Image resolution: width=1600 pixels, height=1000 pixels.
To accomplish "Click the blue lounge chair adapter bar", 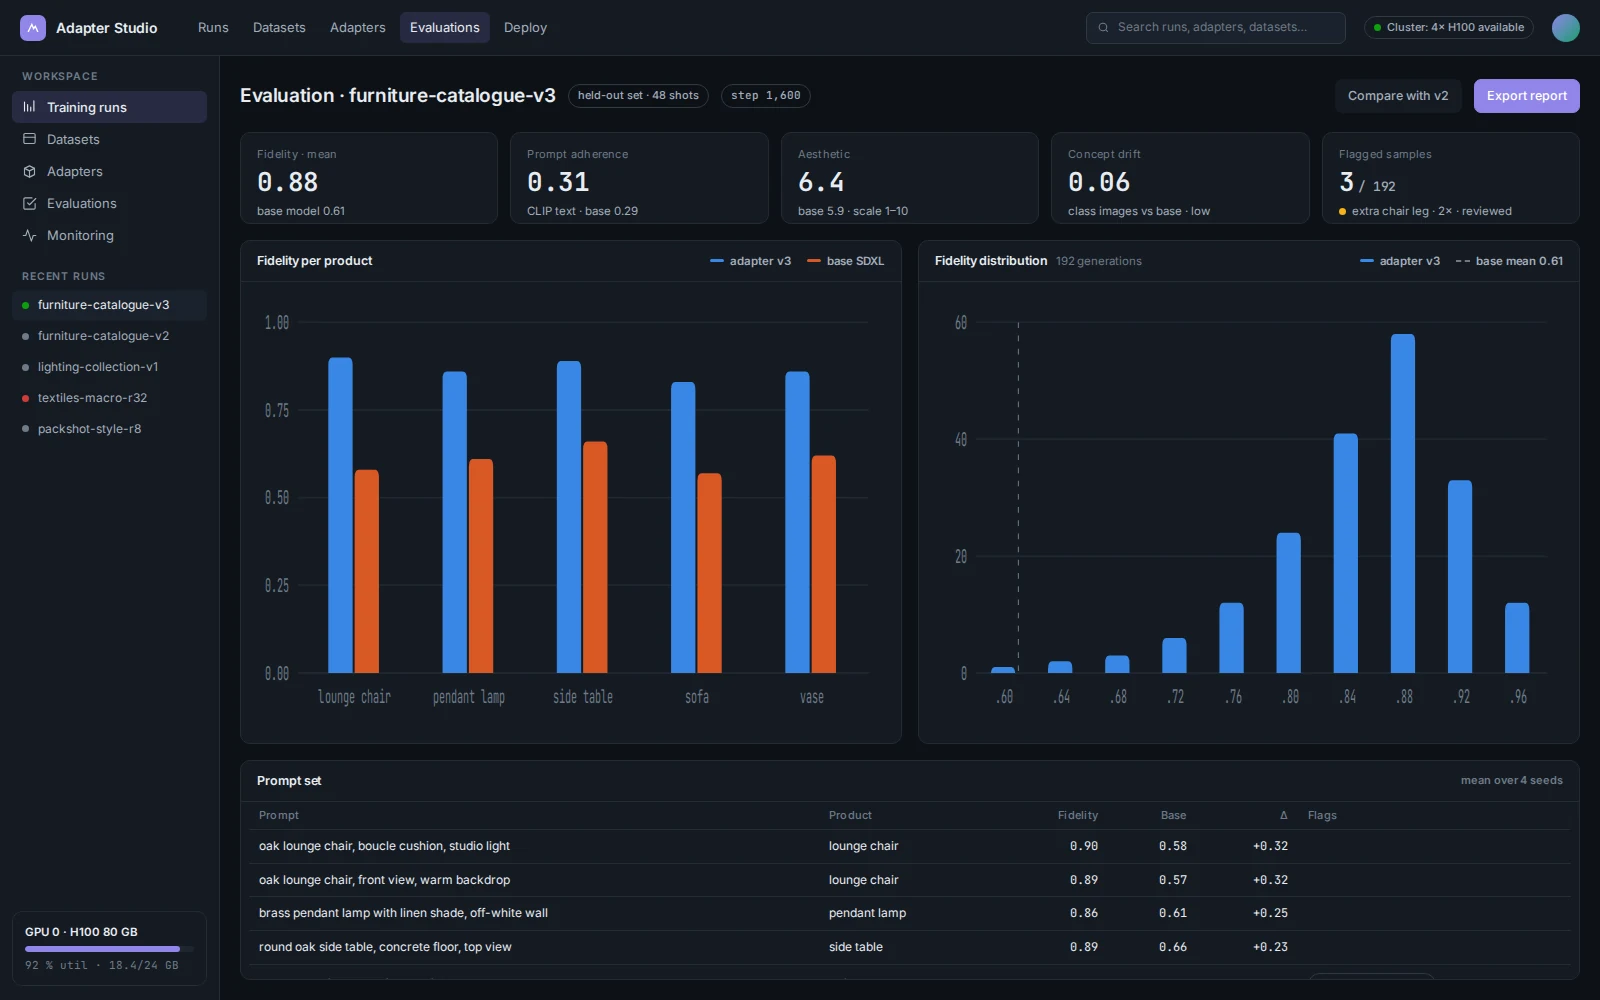I will [340, 515].
